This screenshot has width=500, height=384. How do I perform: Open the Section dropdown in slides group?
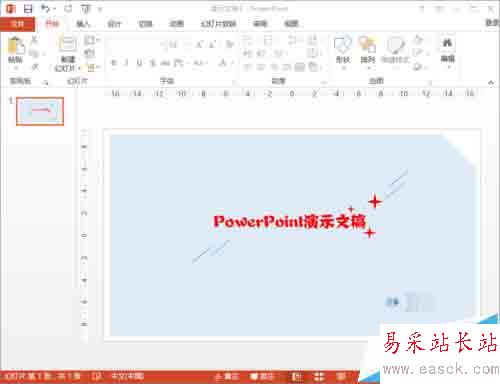[x=92, y=68]
